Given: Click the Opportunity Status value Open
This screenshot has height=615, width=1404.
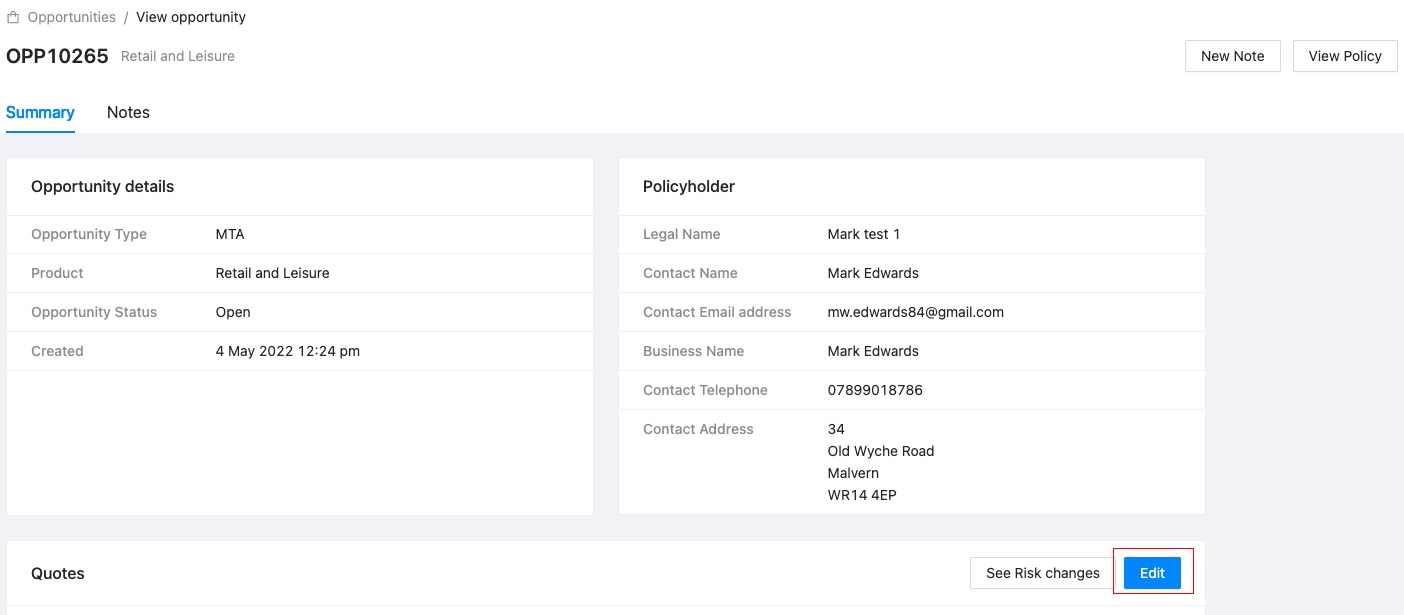Looking at the screenshot, I should 233,312.
